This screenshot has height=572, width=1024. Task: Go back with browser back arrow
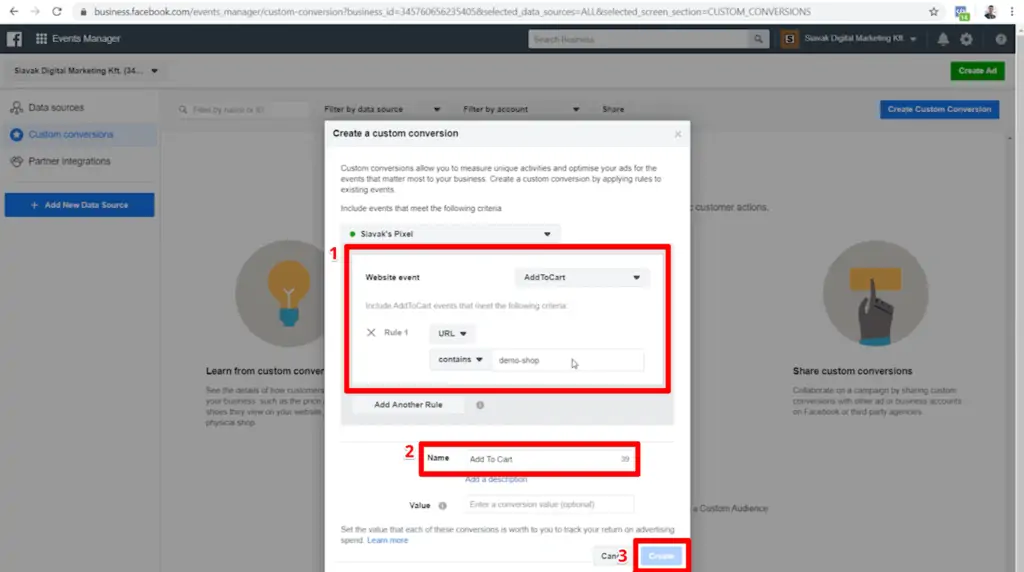14,12
